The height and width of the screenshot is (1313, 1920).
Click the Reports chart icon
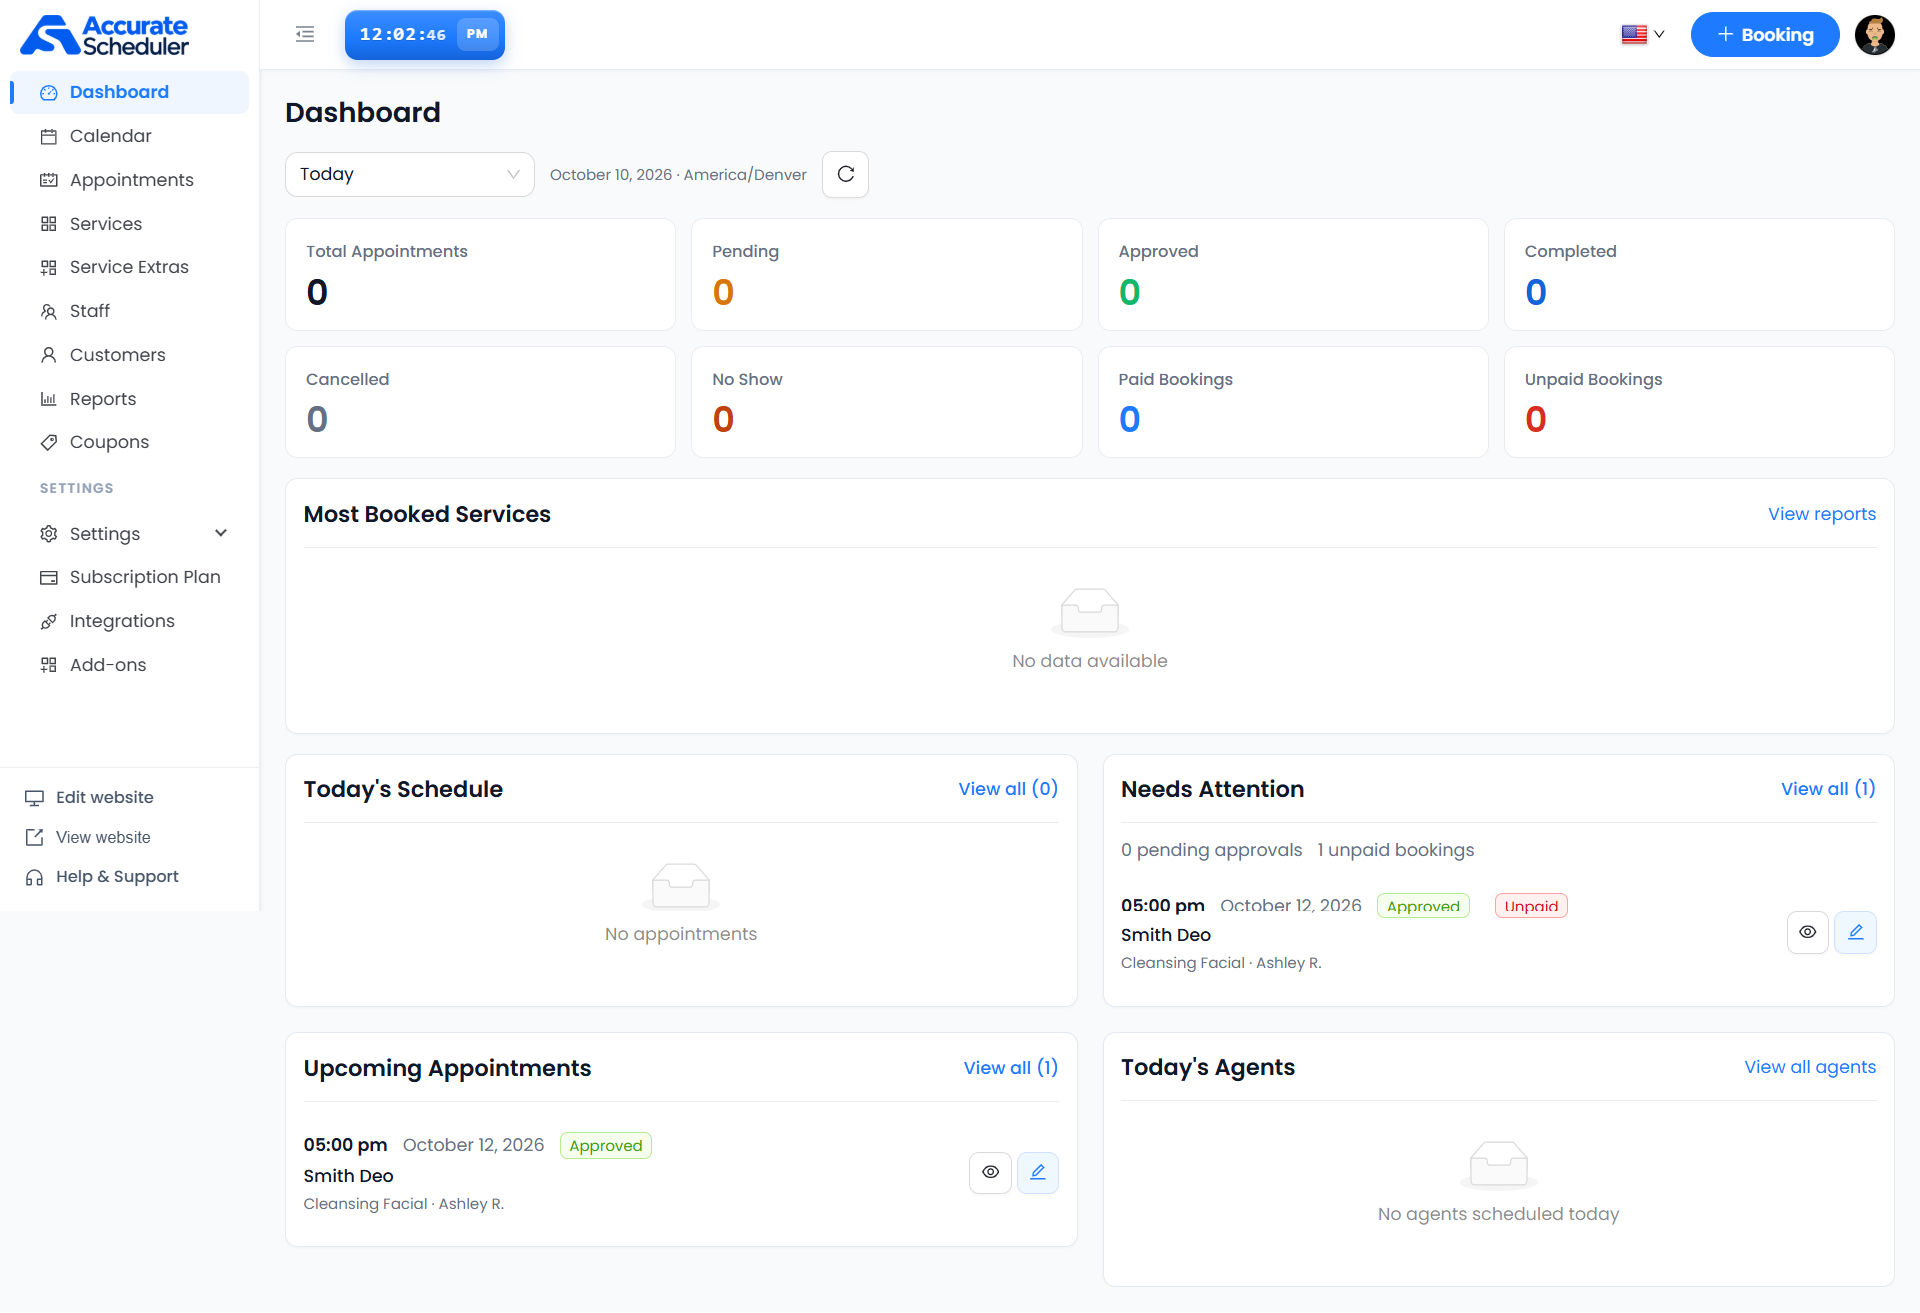(x=48, y=399)
